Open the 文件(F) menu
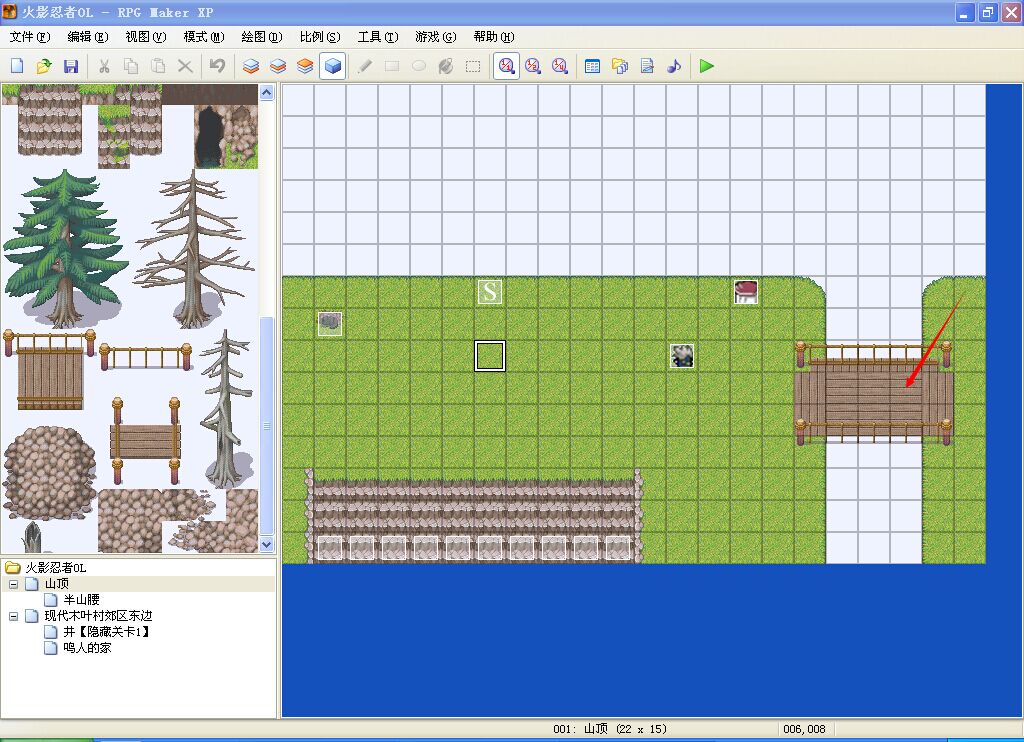Image resolution: width=1024 pixels, height=742 pixels. point(30,37)
